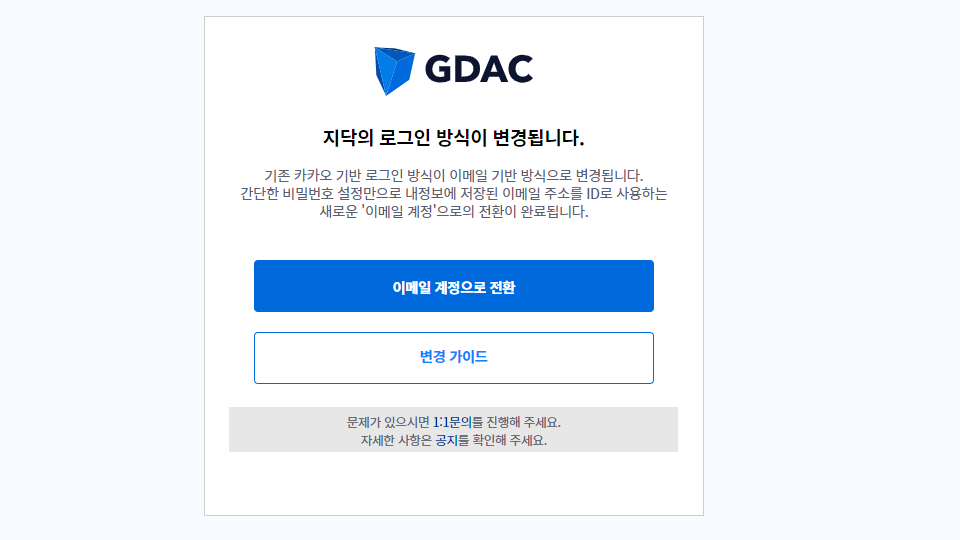The width and height of the screenshot is (960, 540).
Task: Click the line starting with 간단한 비밀번호 설정만으로
Action: pyautogui.click(x=454, y=194)
